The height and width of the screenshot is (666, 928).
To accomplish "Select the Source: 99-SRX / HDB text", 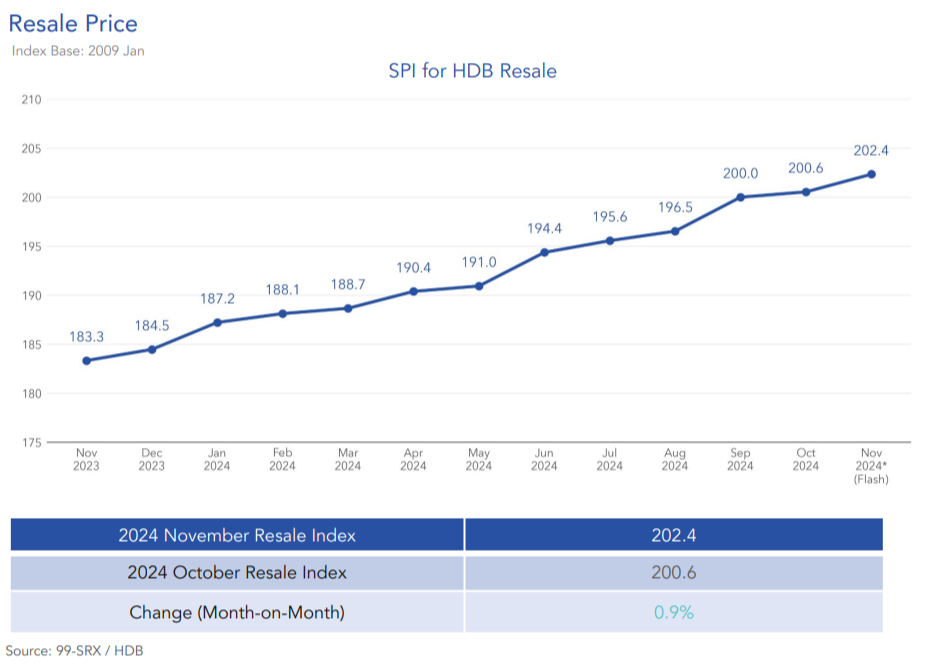I will point(75,650).
